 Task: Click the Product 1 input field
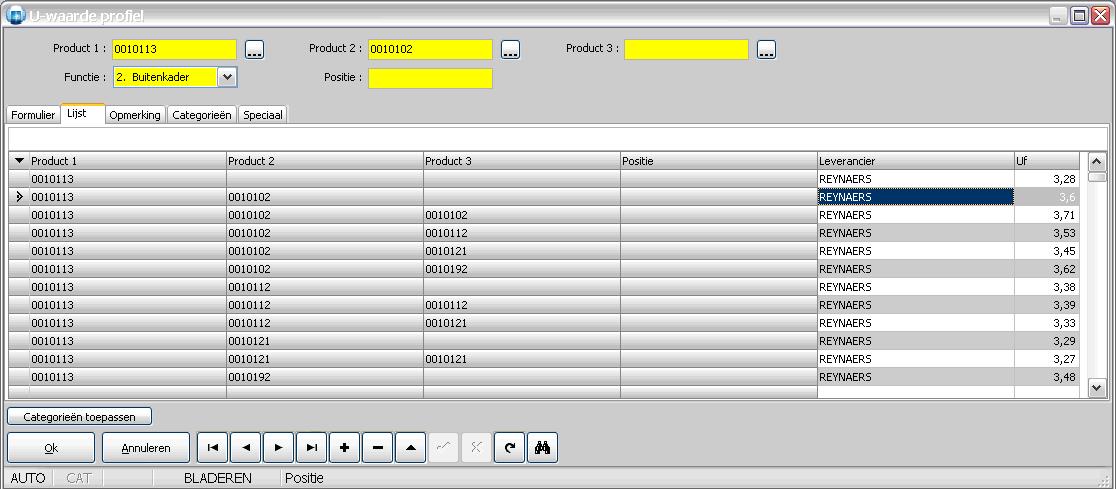pos(174,49)
